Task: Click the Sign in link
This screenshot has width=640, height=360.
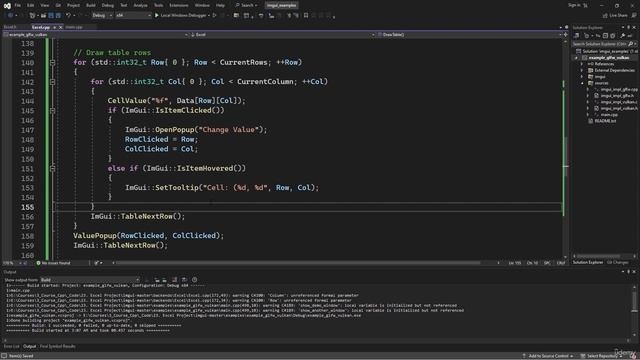Action: pyautogui.click(x=574, y=5)
